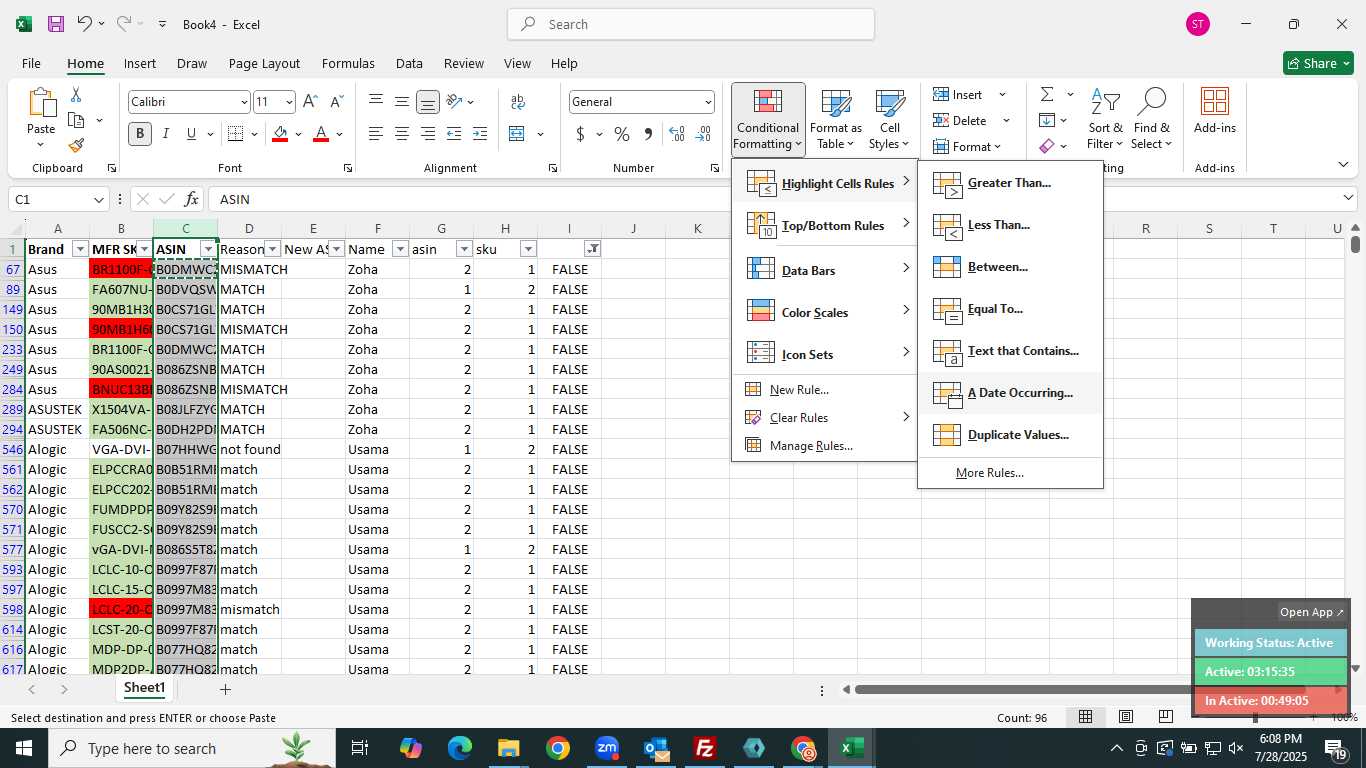Switch to Page Layout view in status bar
This screenshot has height=768, width=1366.
[x=1125, y=717]
